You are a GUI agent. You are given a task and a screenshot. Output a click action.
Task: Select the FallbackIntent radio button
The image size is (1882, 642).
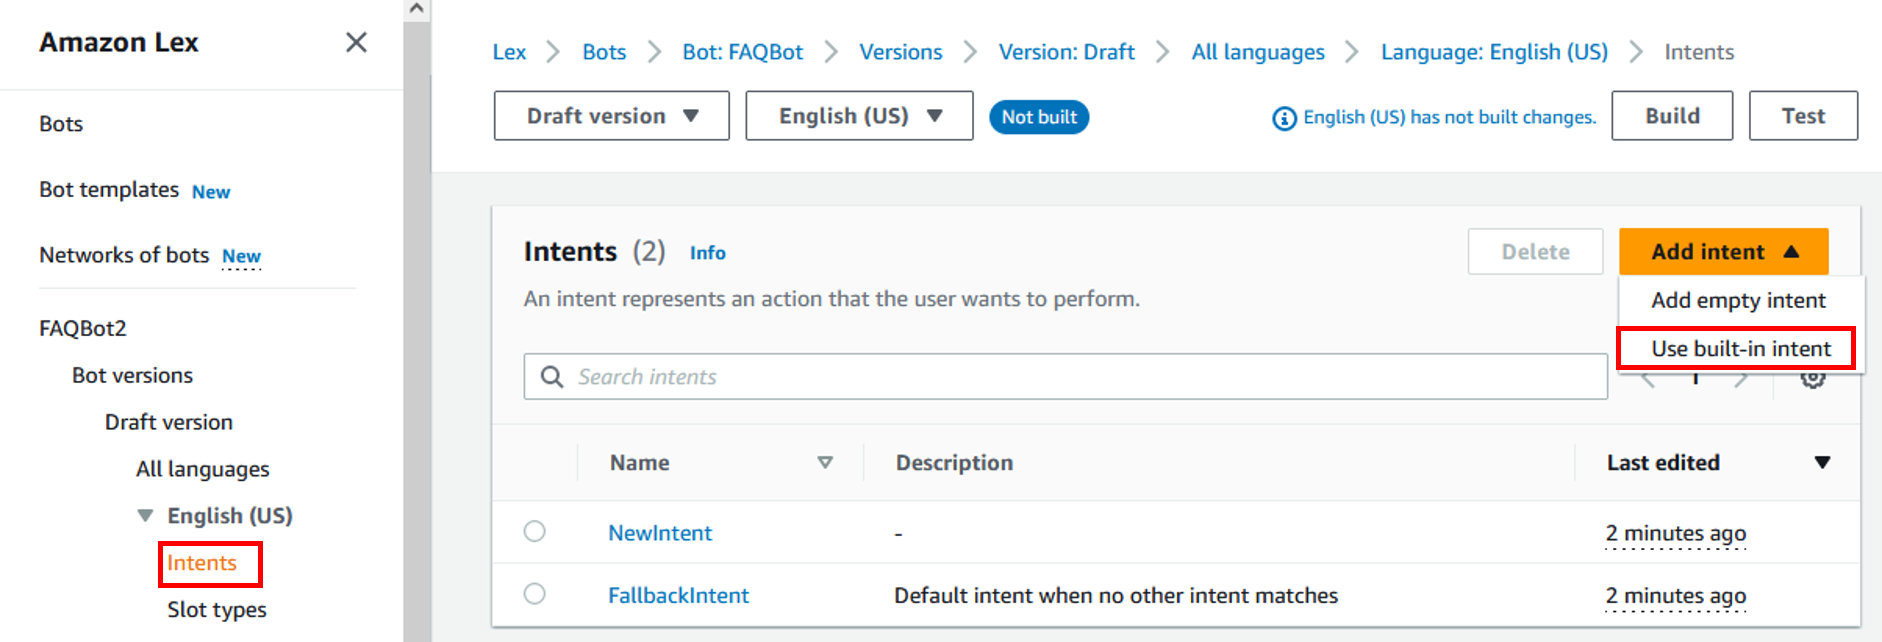[x=535, y=594]
